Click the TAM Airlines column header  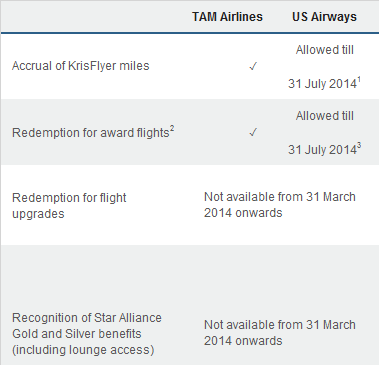[227, 17]
